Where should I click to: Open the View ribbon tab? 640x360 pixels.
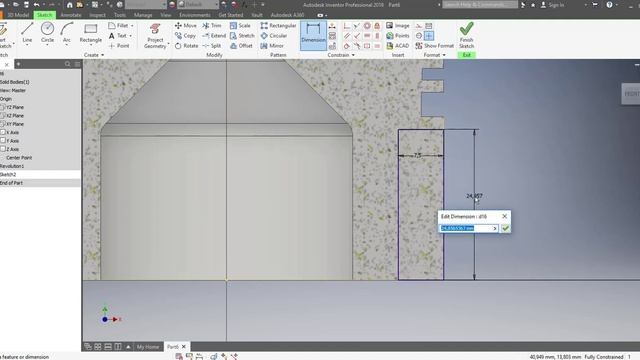(x=166, y=15)
